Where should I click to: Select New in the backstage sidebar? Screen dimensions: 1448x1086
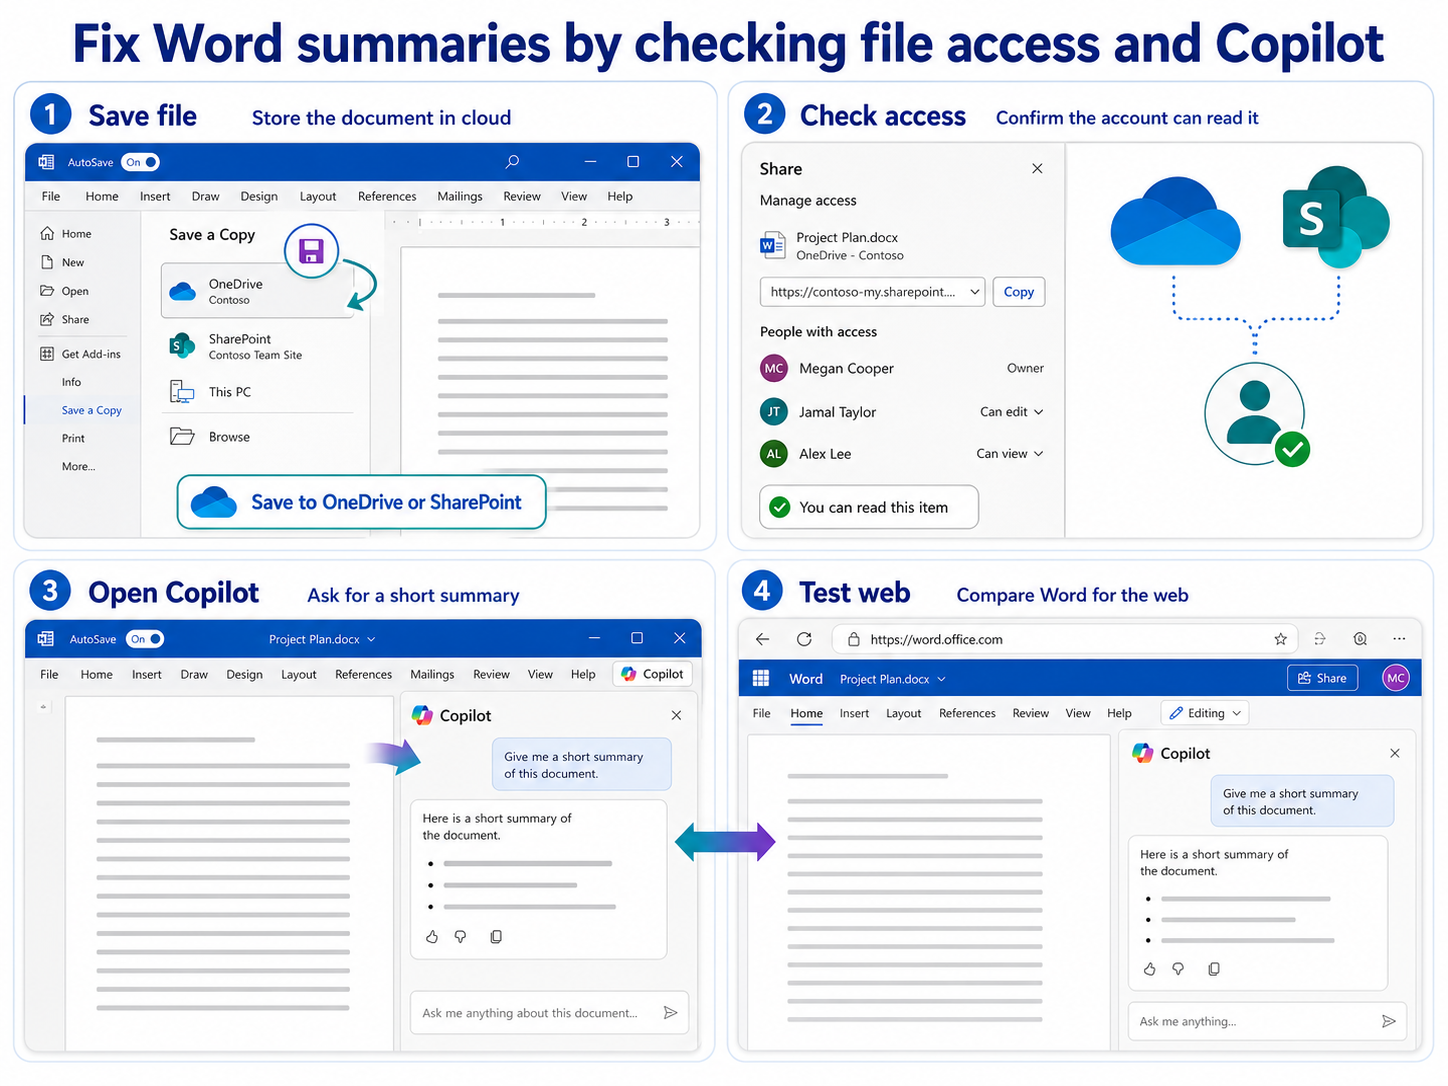coord(62,262)
